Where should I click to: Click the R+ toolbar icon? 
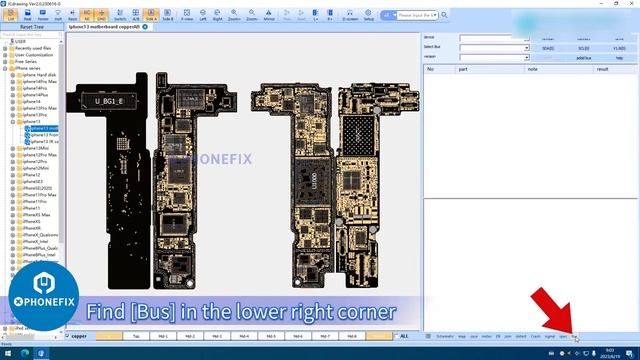pos(330,15)
